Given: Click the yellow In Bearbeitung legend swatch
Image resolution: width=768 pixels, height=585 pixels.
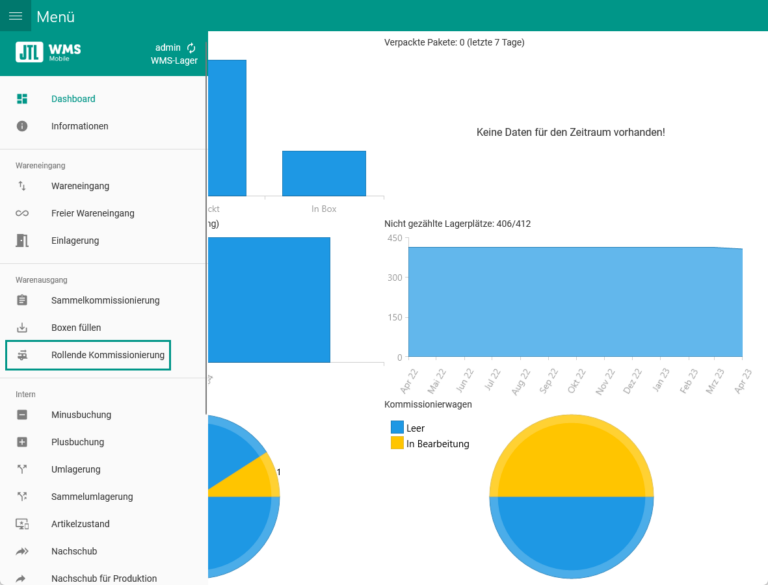Looking at the screenshot, I should 396,443.
